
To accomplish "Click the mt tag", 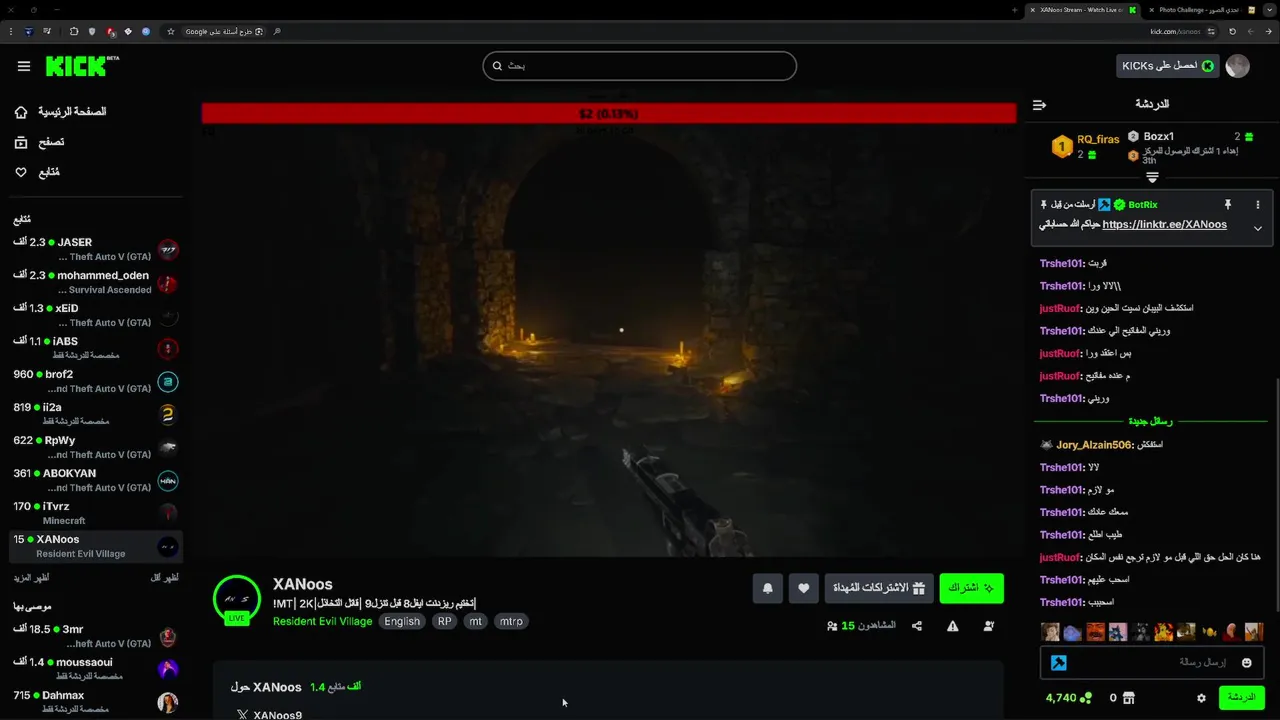I will tap(476, 621).
